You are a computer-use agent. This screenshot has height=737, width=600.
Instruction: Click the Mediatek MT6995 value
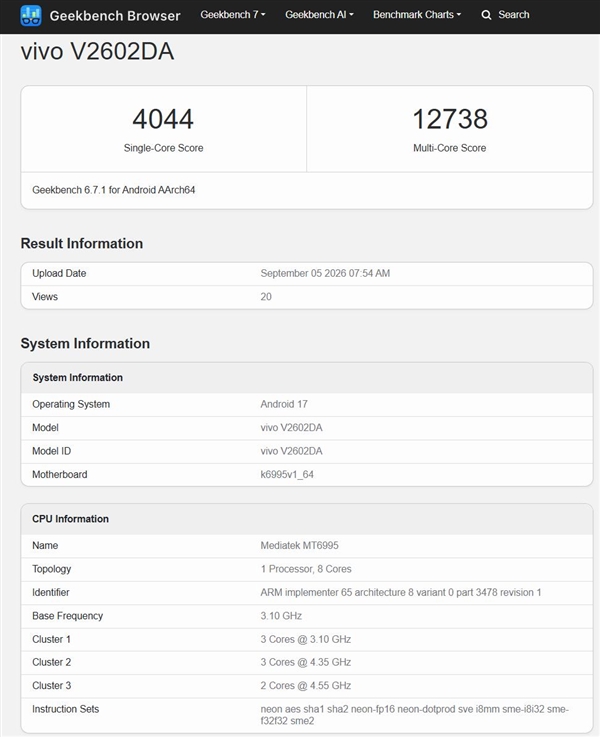(299, 546)
